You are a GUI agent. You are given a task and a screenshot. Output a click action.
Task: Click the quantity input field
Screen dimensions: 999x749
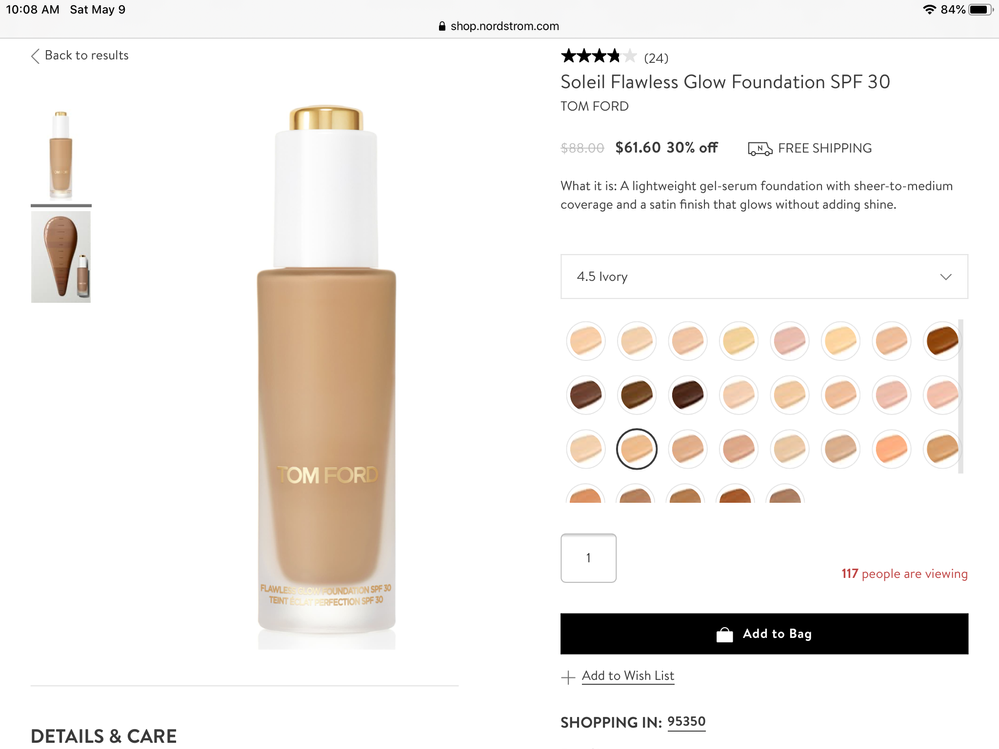tap(588, 558)
